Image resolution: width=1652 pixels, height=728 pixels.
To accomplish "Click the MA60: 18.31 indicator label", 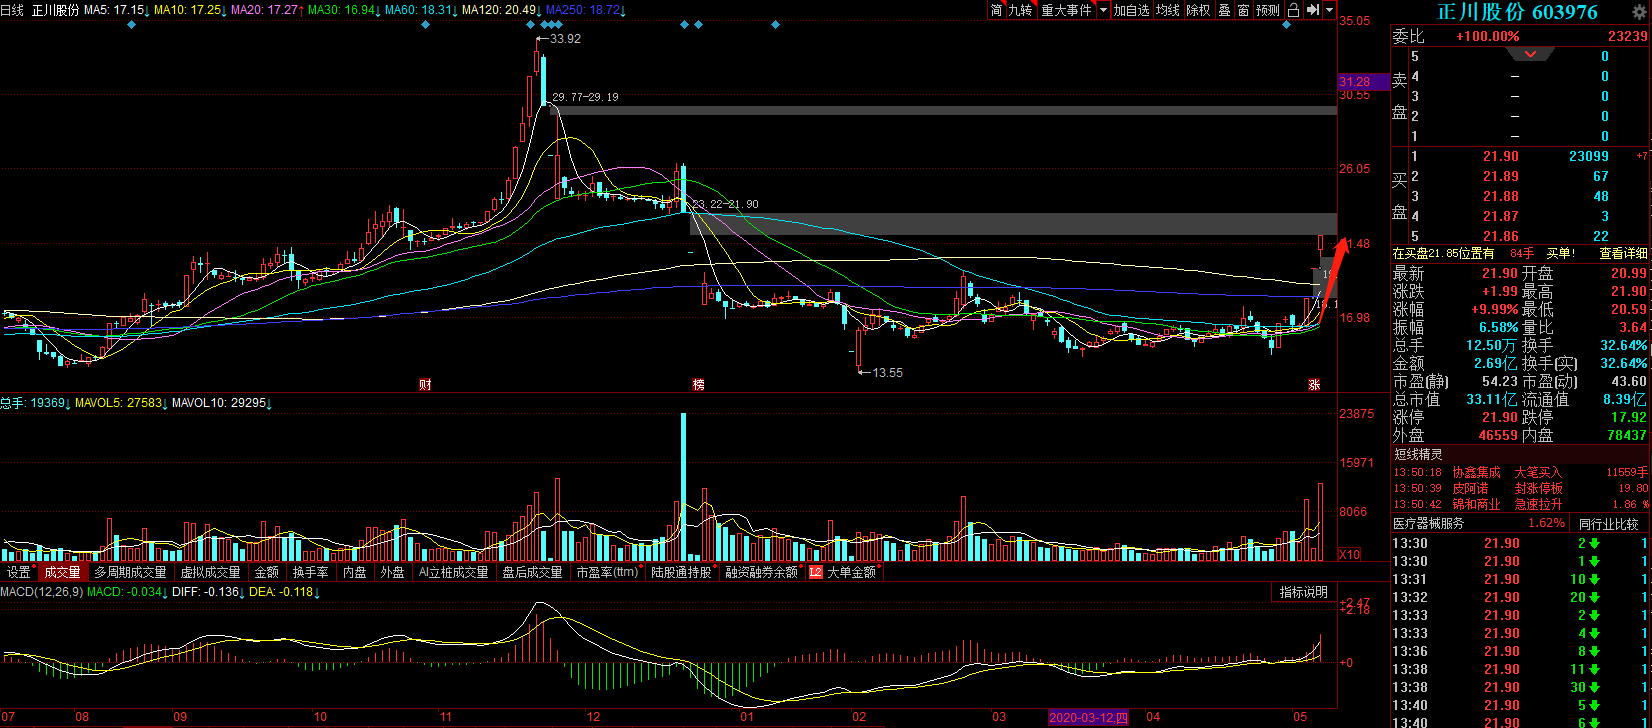I will [420, 10].
